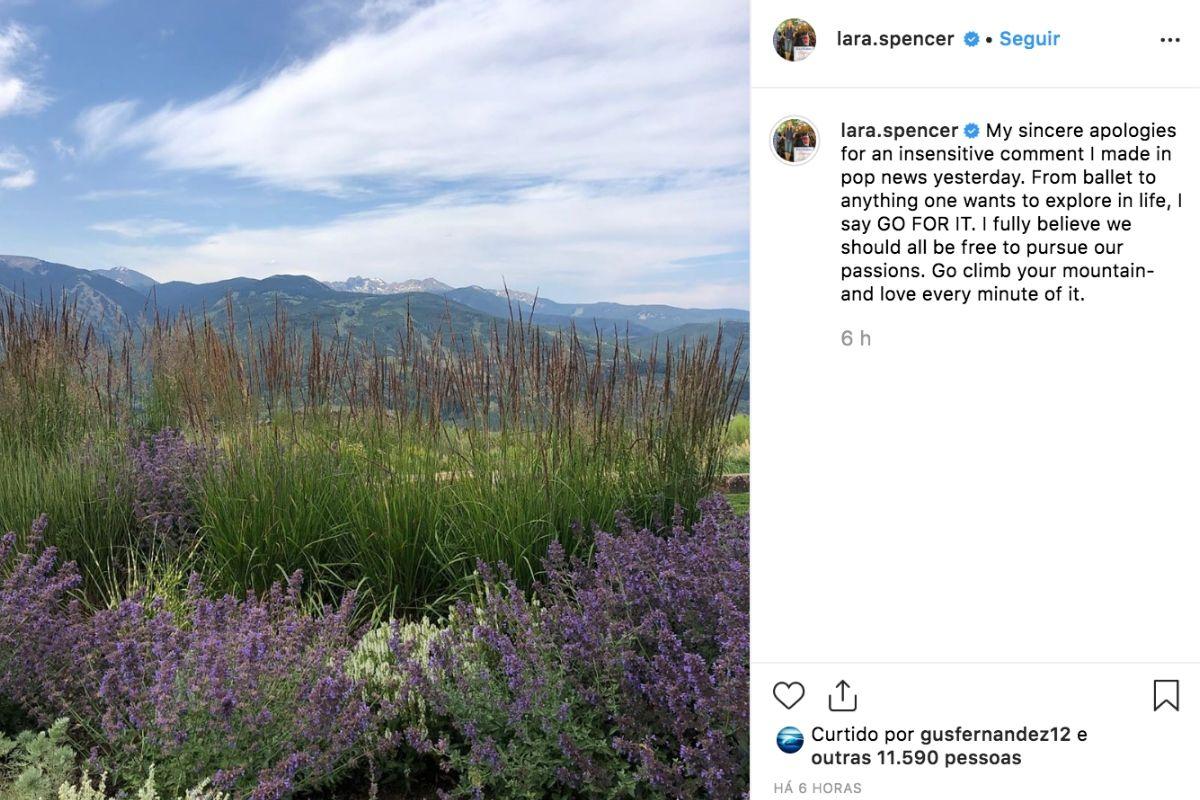This screenshot has height=800, width=1200.
Task: Click the verified badge in the caption
Action: tap(972, 131)
